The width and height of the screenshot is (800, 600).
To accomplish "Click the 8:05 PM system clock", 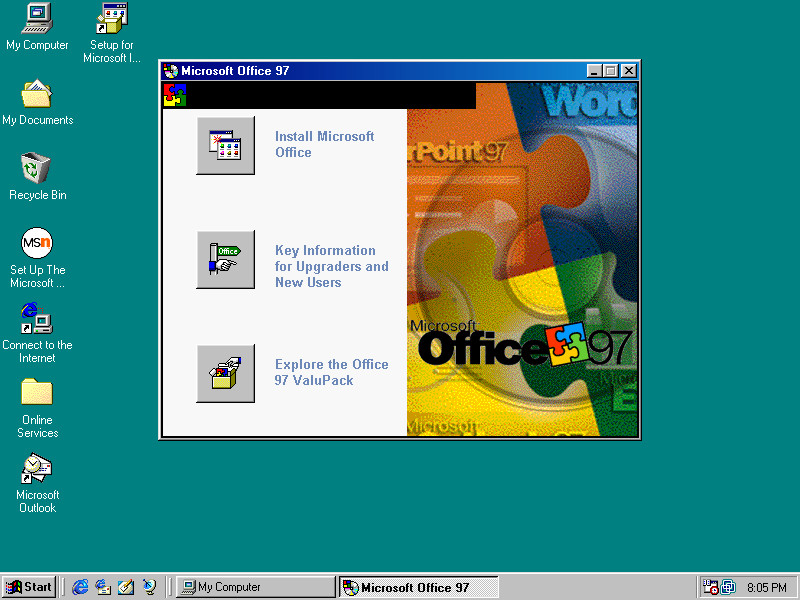I will [x=767, y=588].
